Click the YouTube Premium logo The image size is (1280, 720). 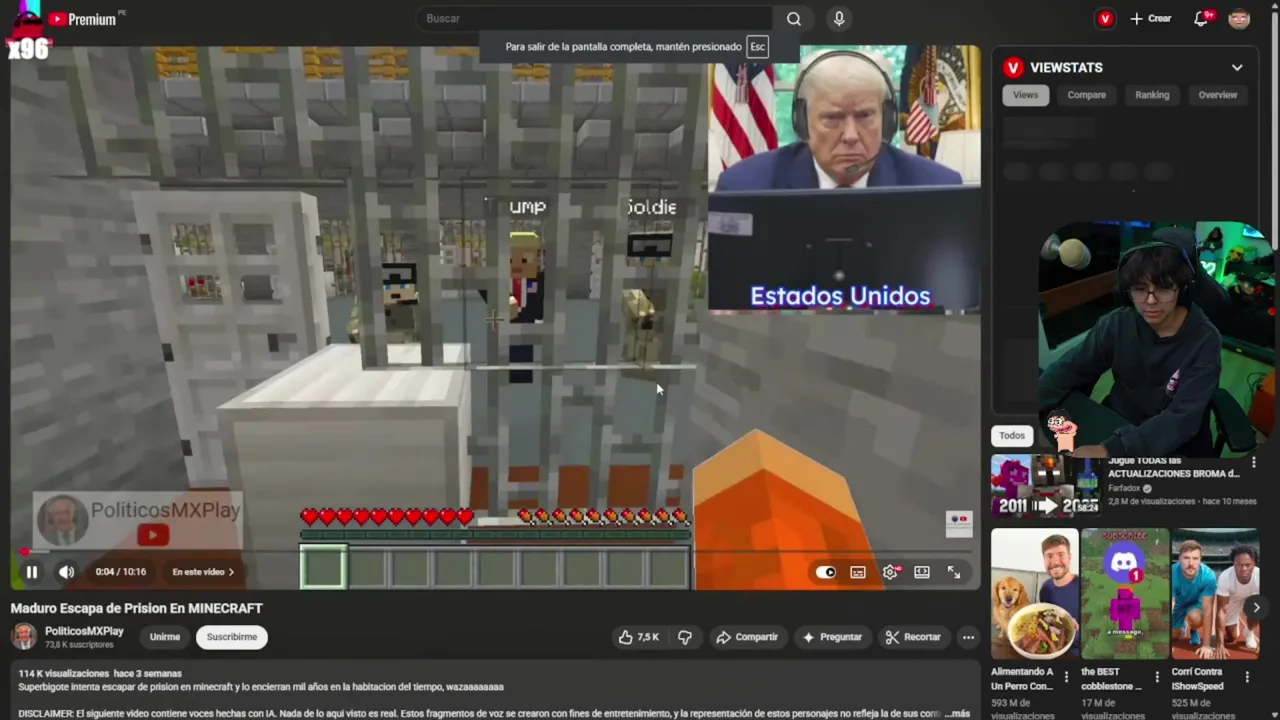coord(82,19)
